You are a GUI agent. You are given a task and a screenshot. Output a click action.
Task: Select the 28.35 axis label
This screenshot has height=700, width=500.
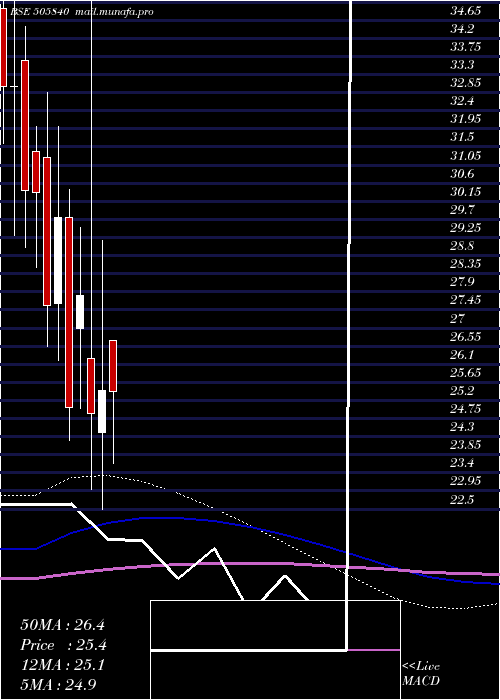pyautogui.click(x=465, y=264)
